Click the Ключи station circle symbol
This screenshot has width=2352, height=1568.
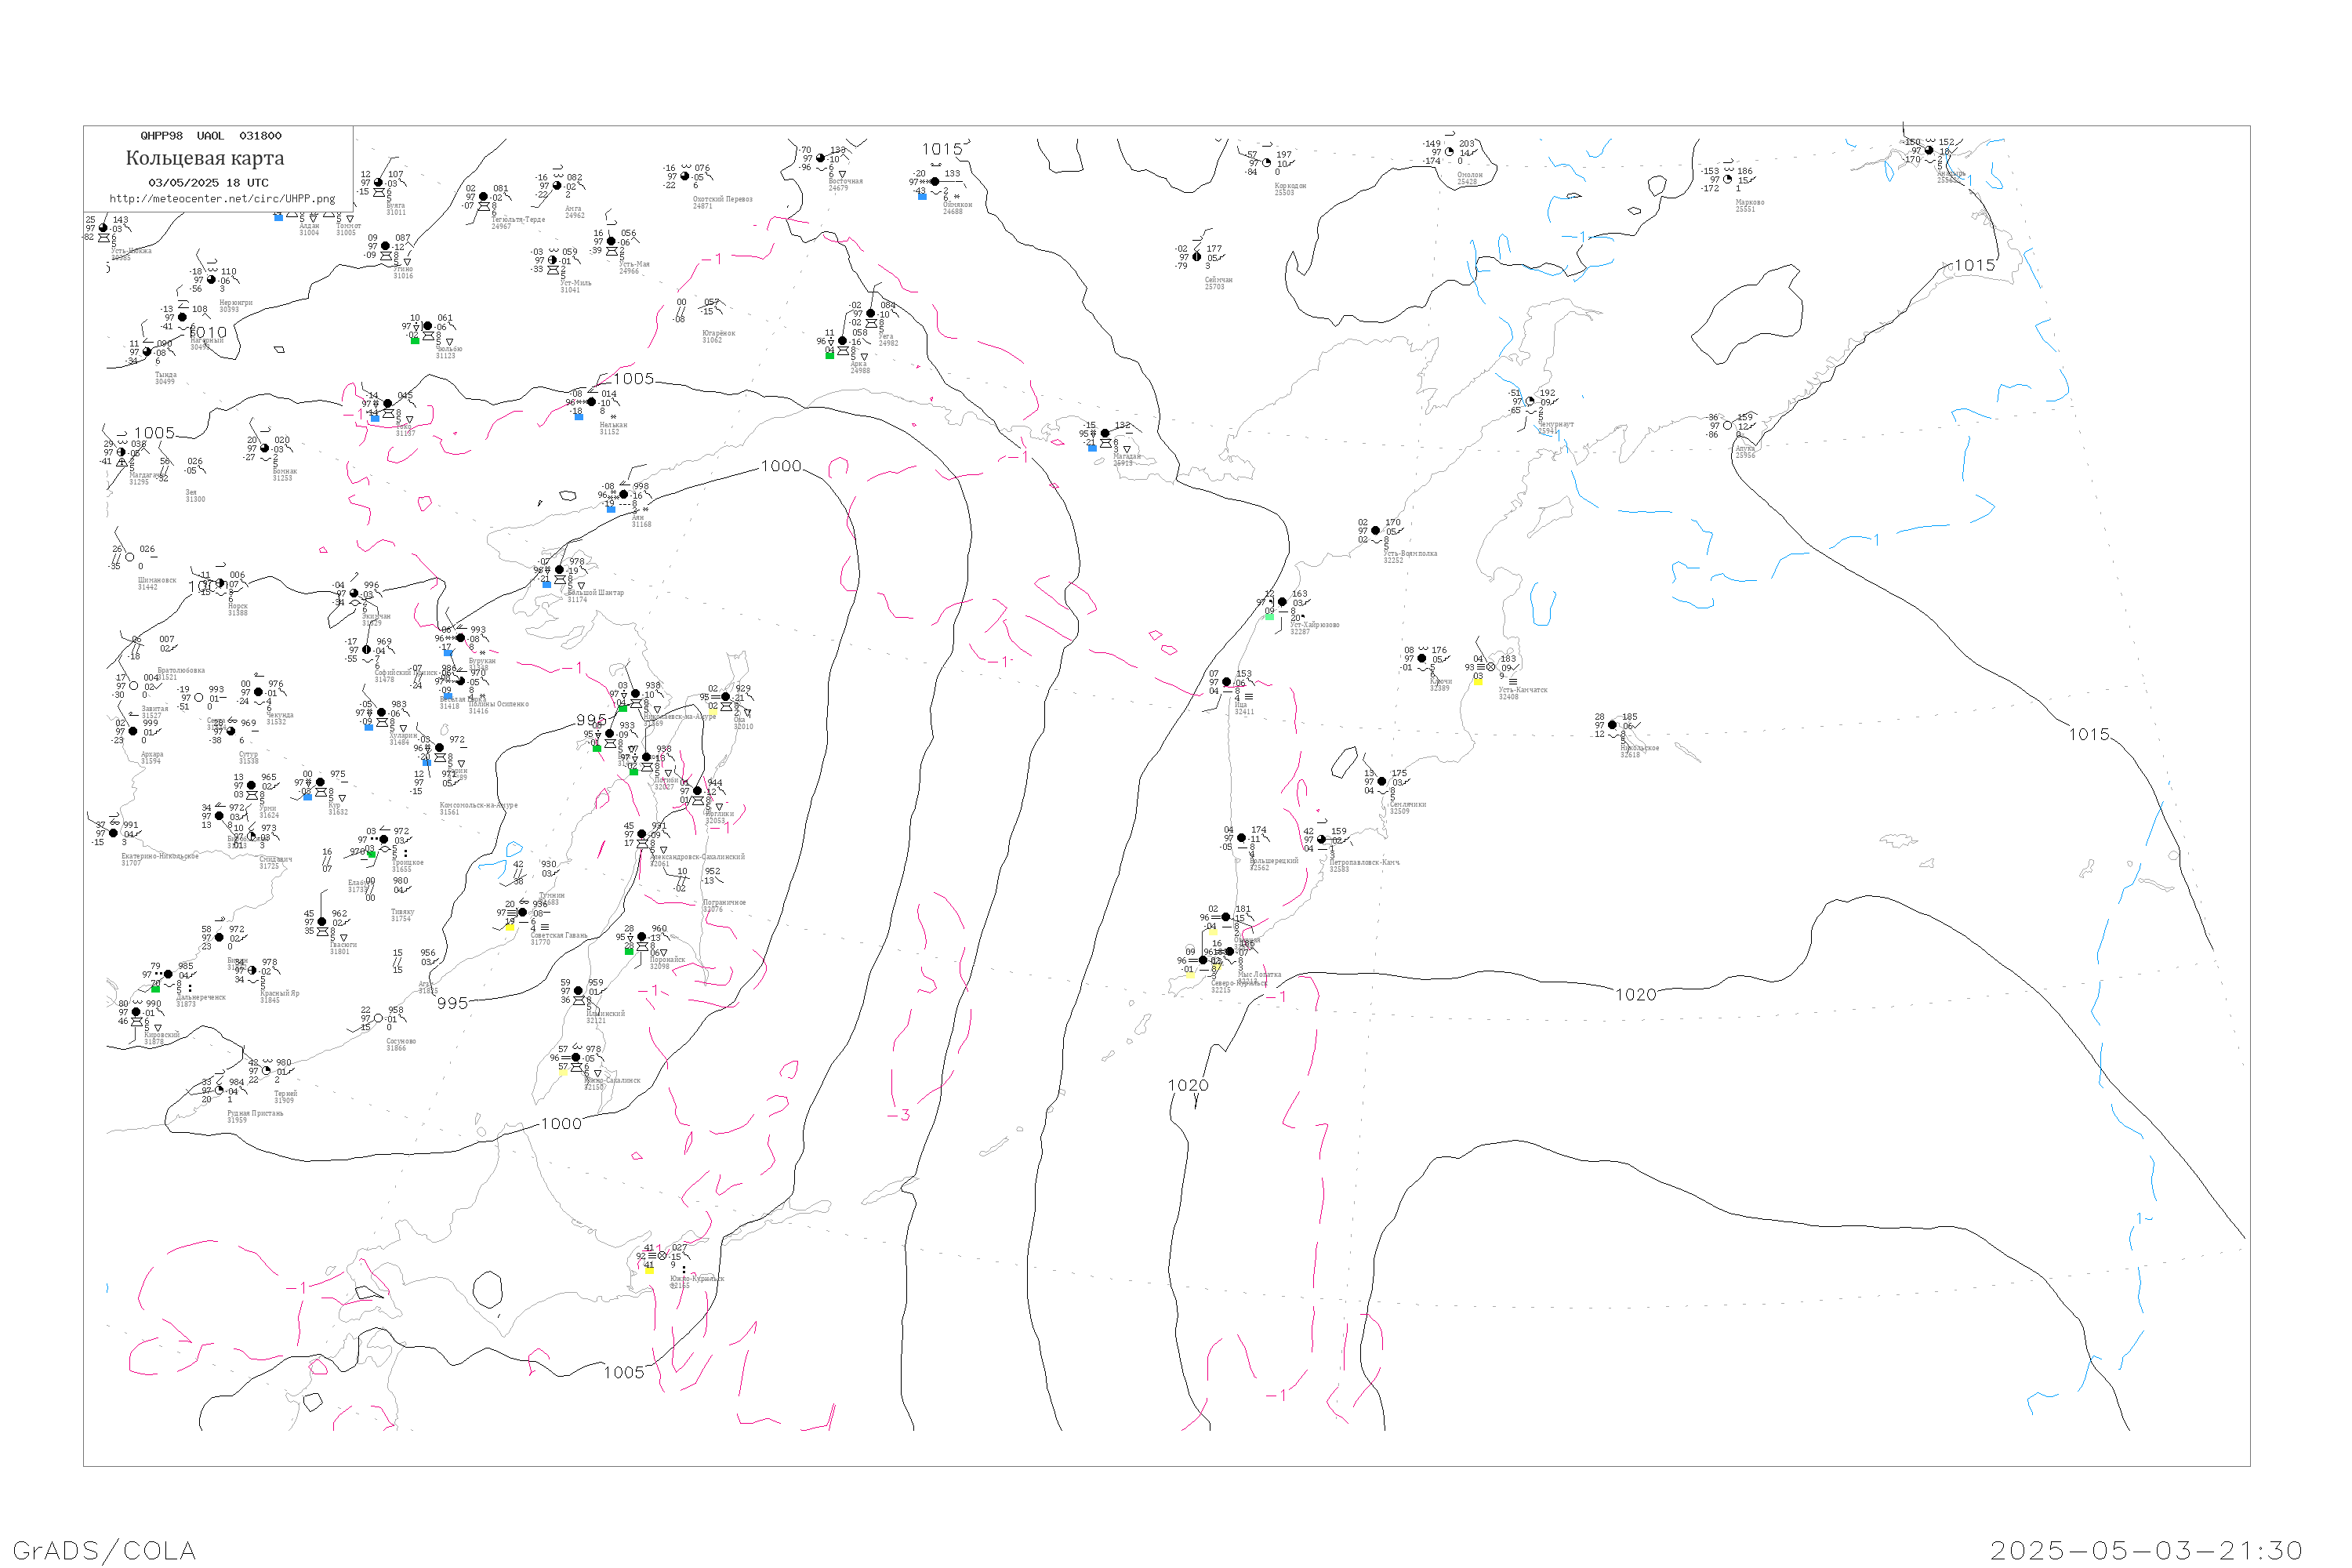1422,658
